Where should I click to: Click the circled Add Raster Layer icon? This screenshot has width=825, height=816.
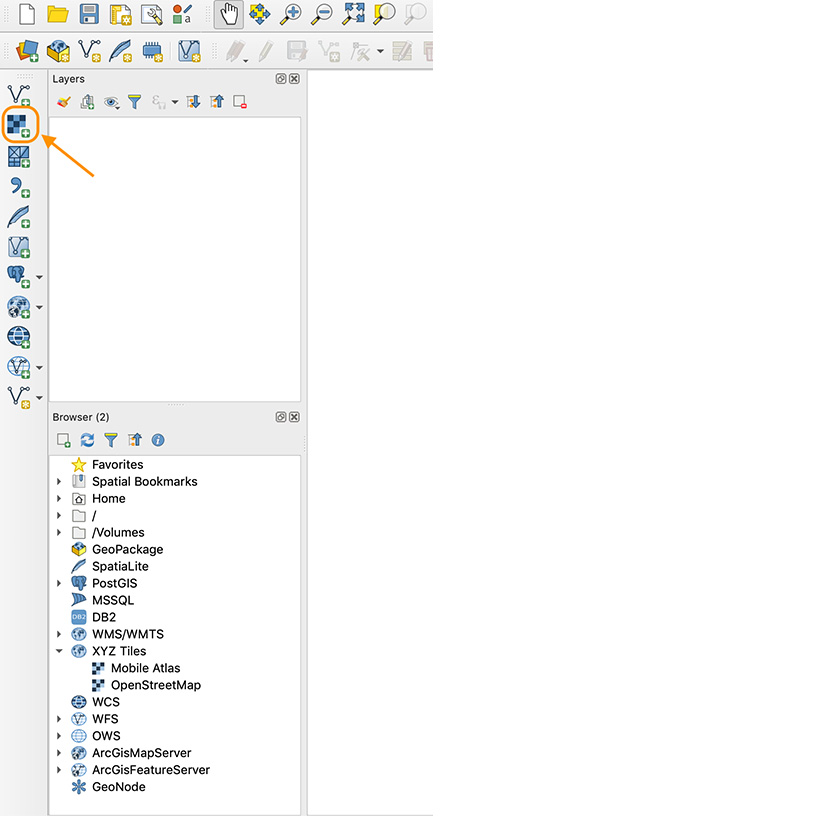(18, 124)
